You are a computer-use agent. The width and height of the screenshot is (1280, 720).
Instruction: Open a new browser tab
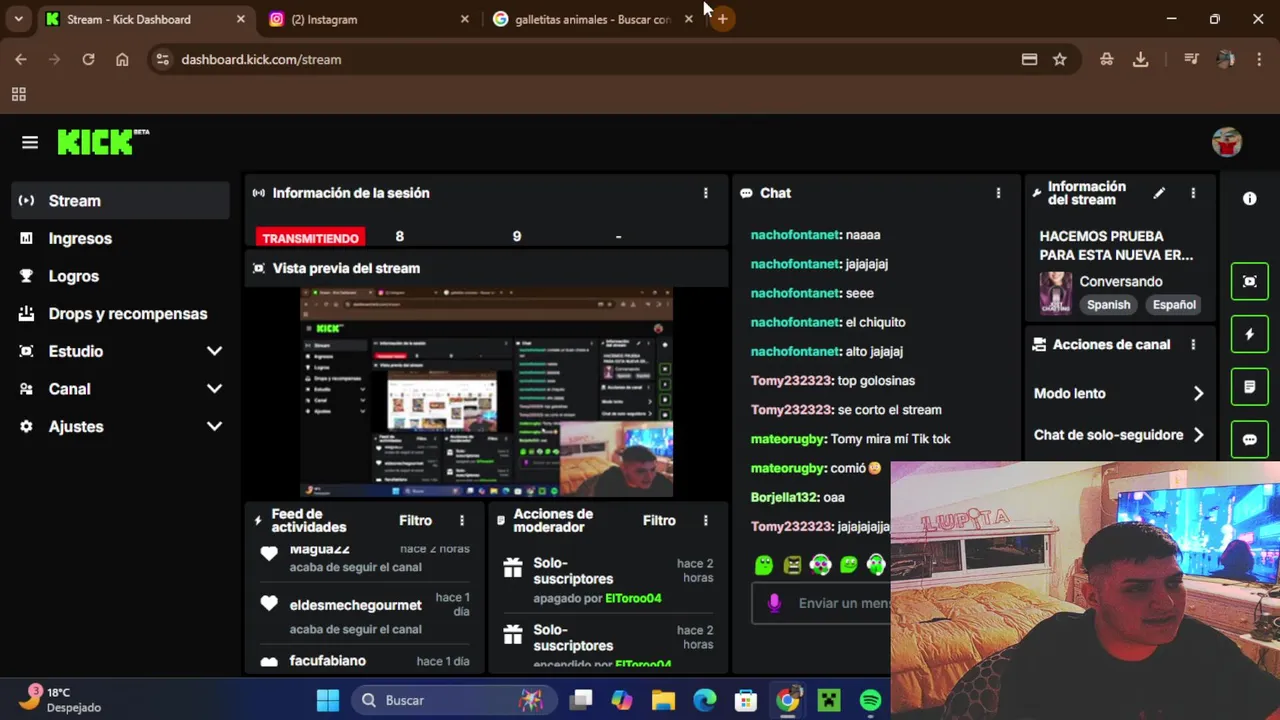(722, 19)
